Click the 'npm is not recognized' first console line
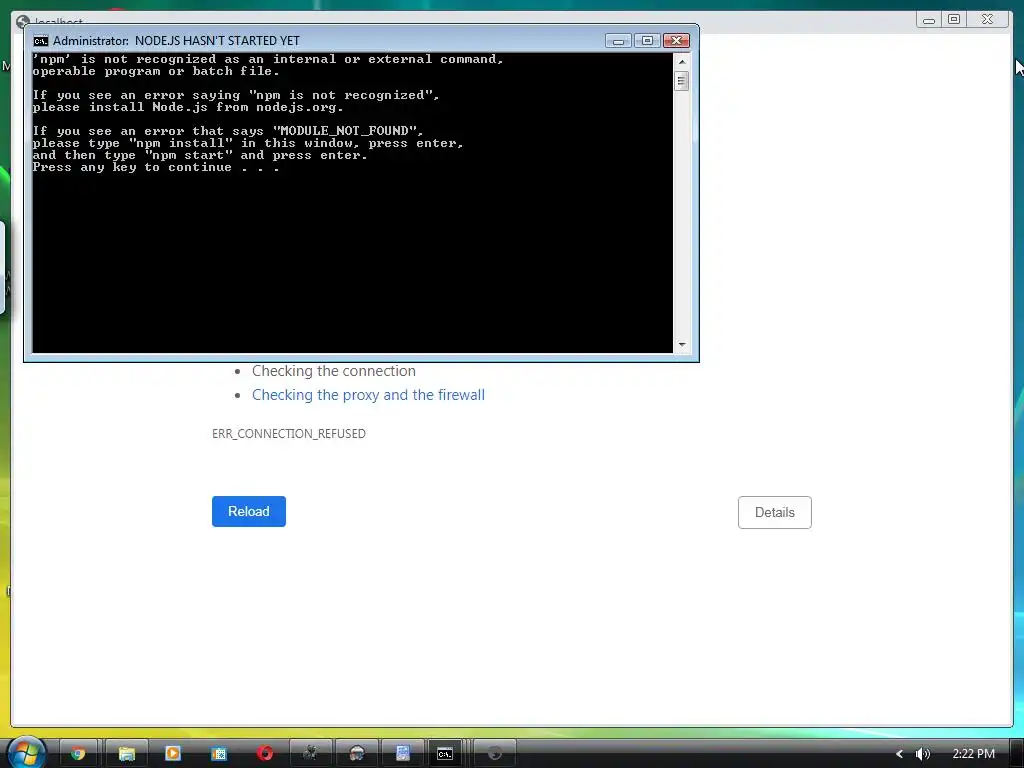Screen dimensions: 1024x768 click(268, 59)
